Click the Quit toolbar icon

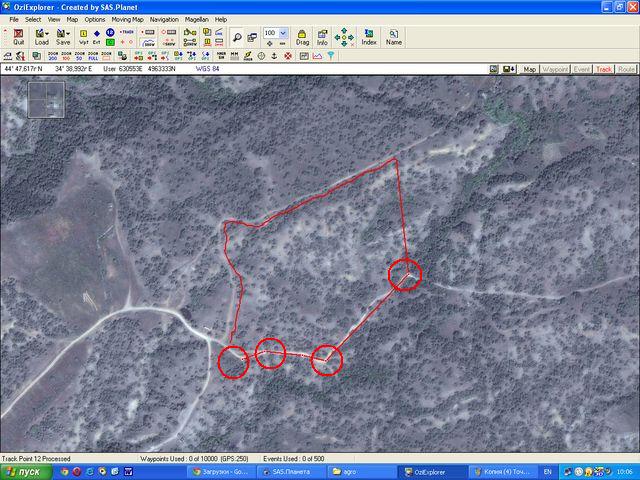coord(18,37)
